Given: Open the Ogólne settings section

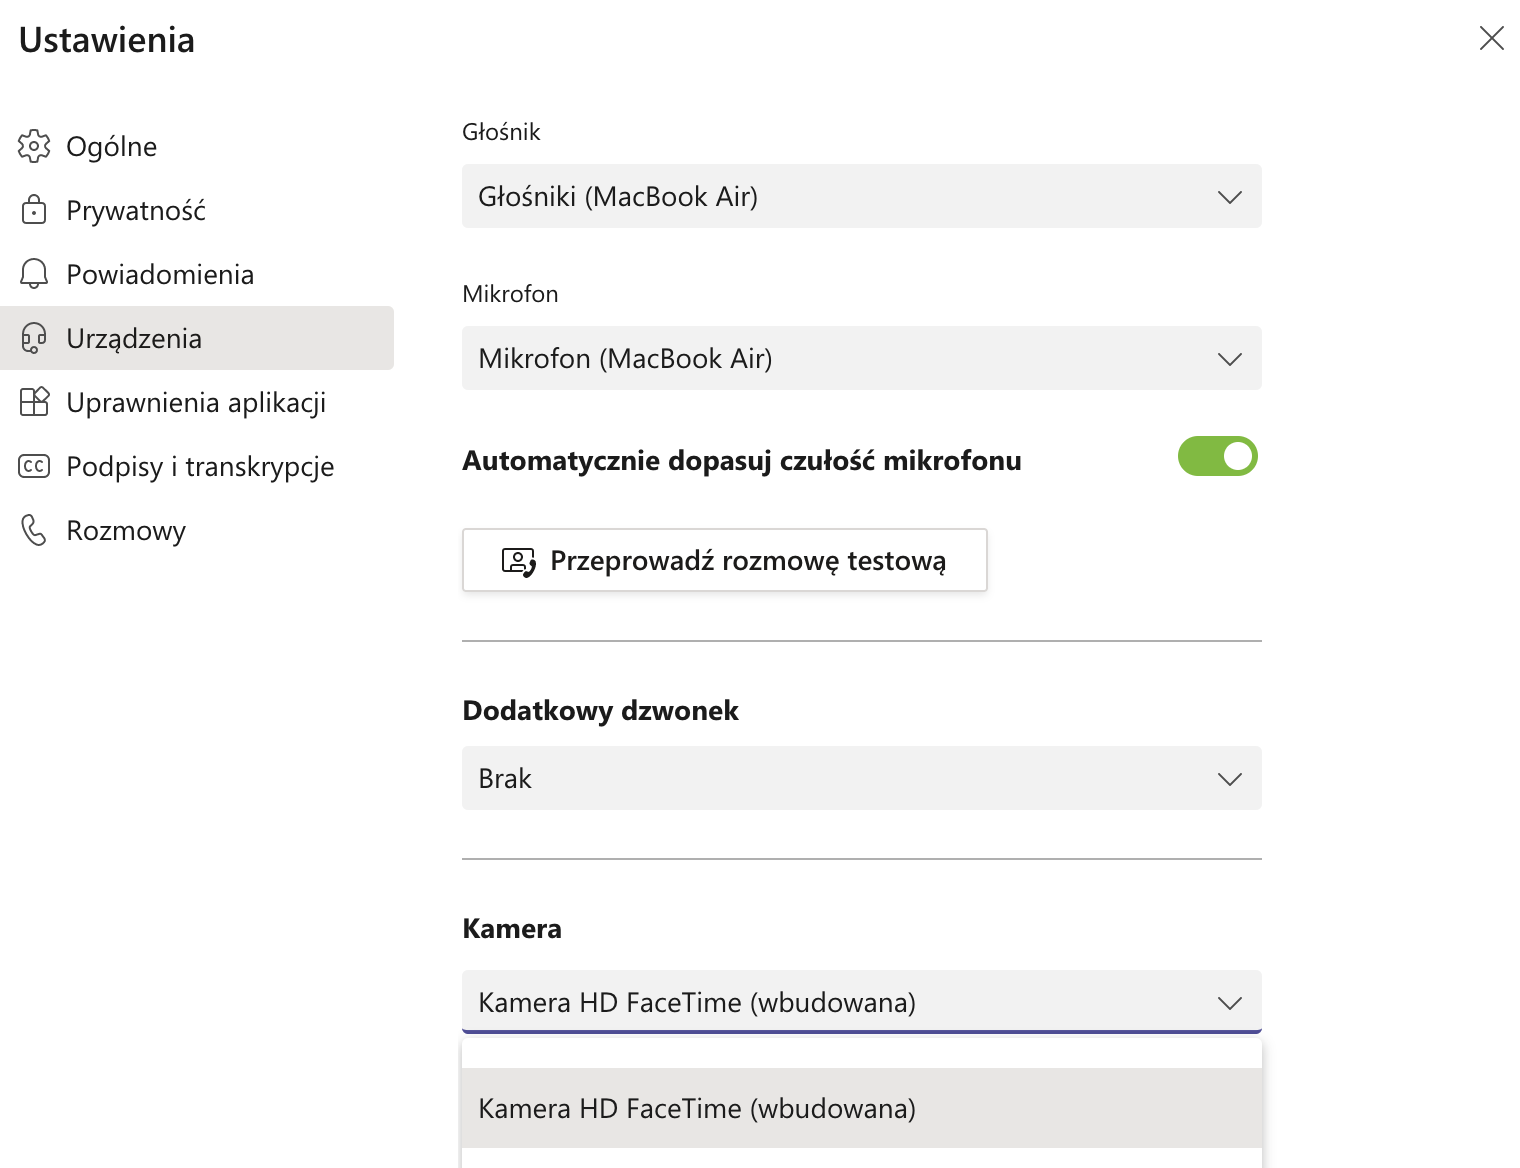Looking at the screenshot, I should click(x=197, y=146).
